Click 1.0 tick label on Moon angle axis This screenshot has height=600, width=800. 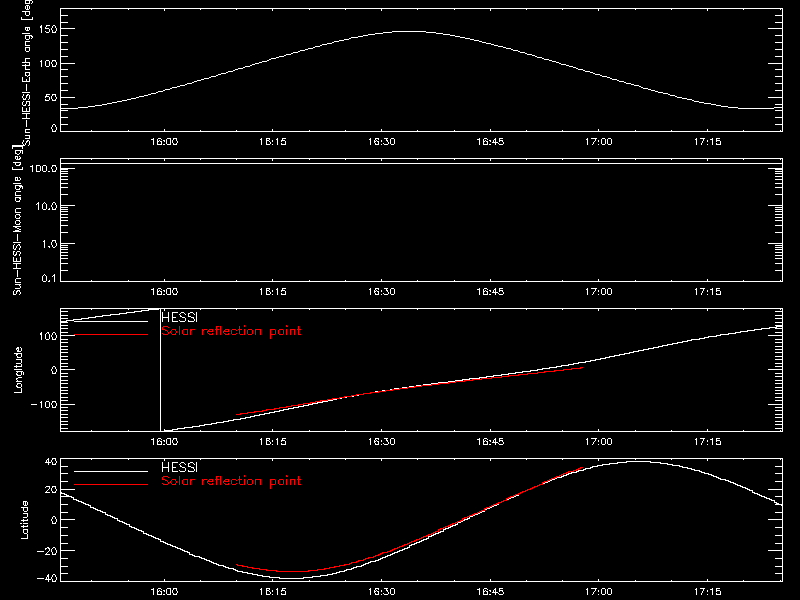[49, 244]
